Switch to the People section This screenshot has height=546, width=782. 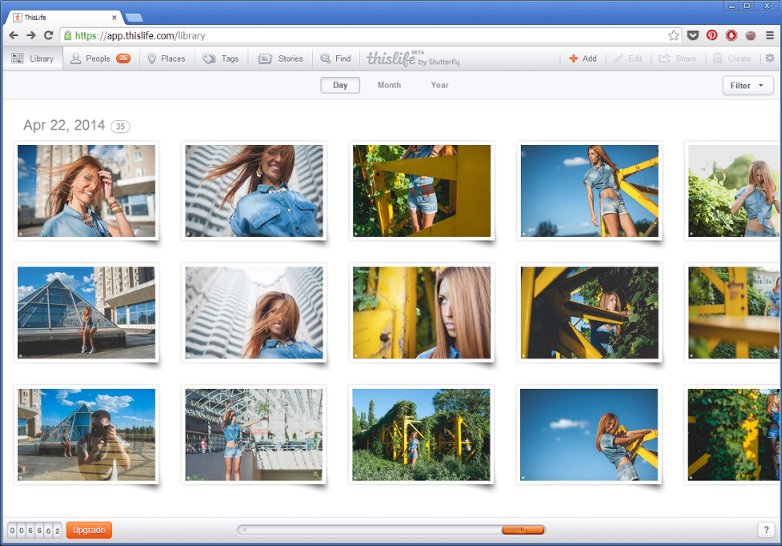(100, 58)
